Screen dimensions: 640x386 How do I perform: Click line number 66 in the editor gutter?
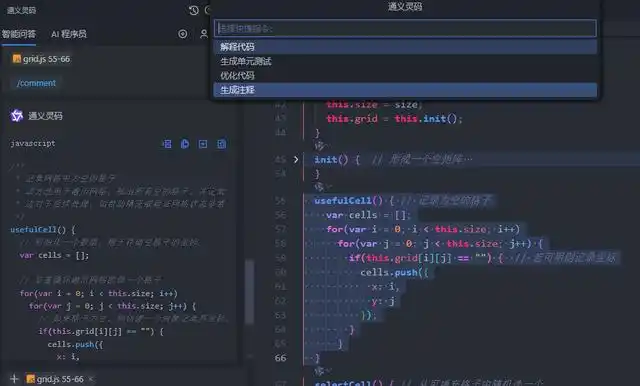(280, 358)
